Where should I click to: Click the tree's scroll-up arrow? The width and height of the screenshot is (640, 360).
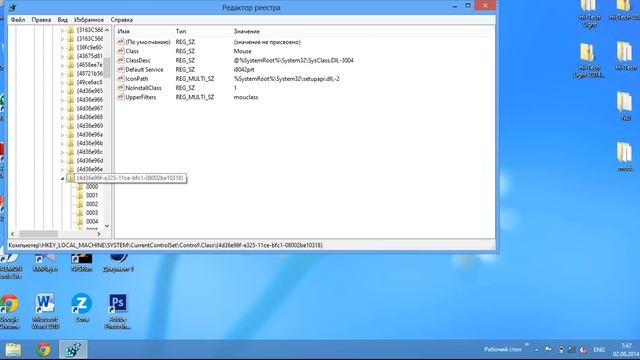(x=107, y=30)
